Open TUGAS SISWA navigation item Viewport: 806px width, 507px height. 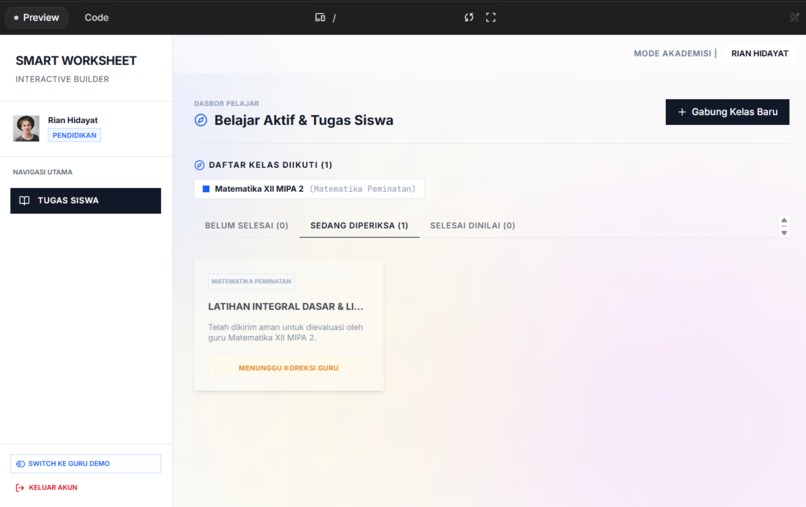[85, 201]
